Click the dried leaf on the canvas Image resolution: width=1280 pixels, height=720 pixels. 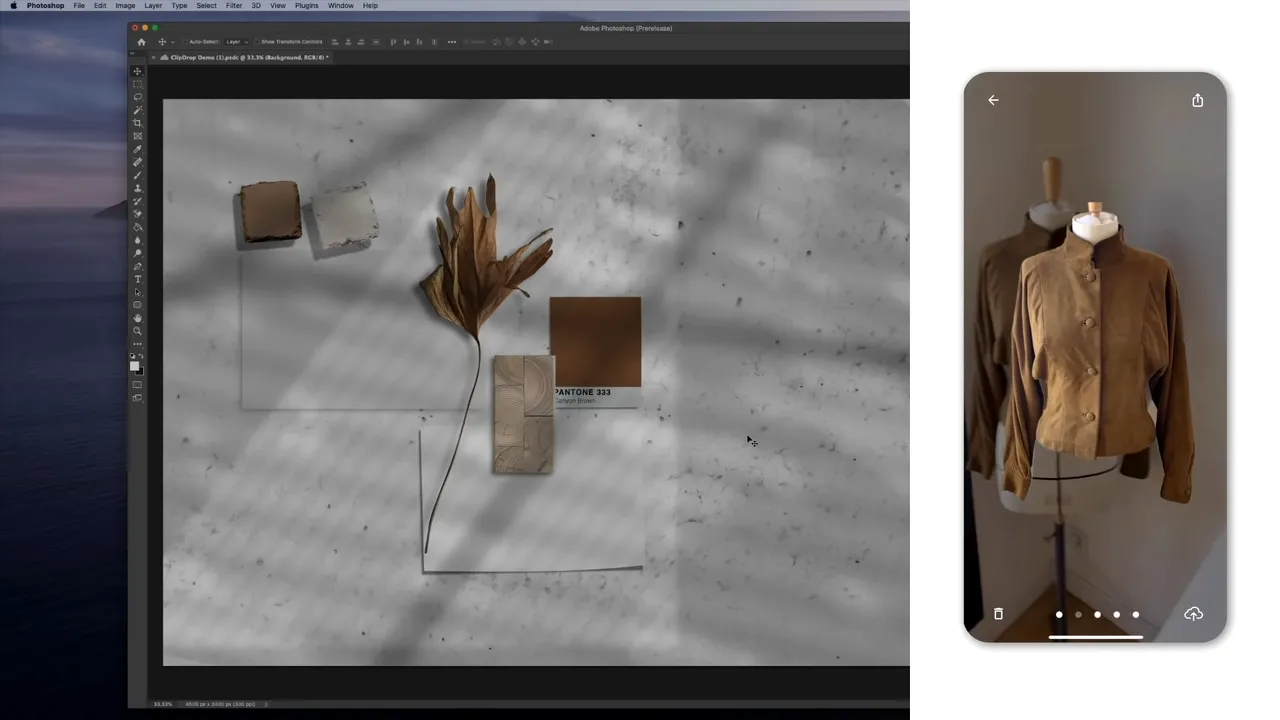484,262
